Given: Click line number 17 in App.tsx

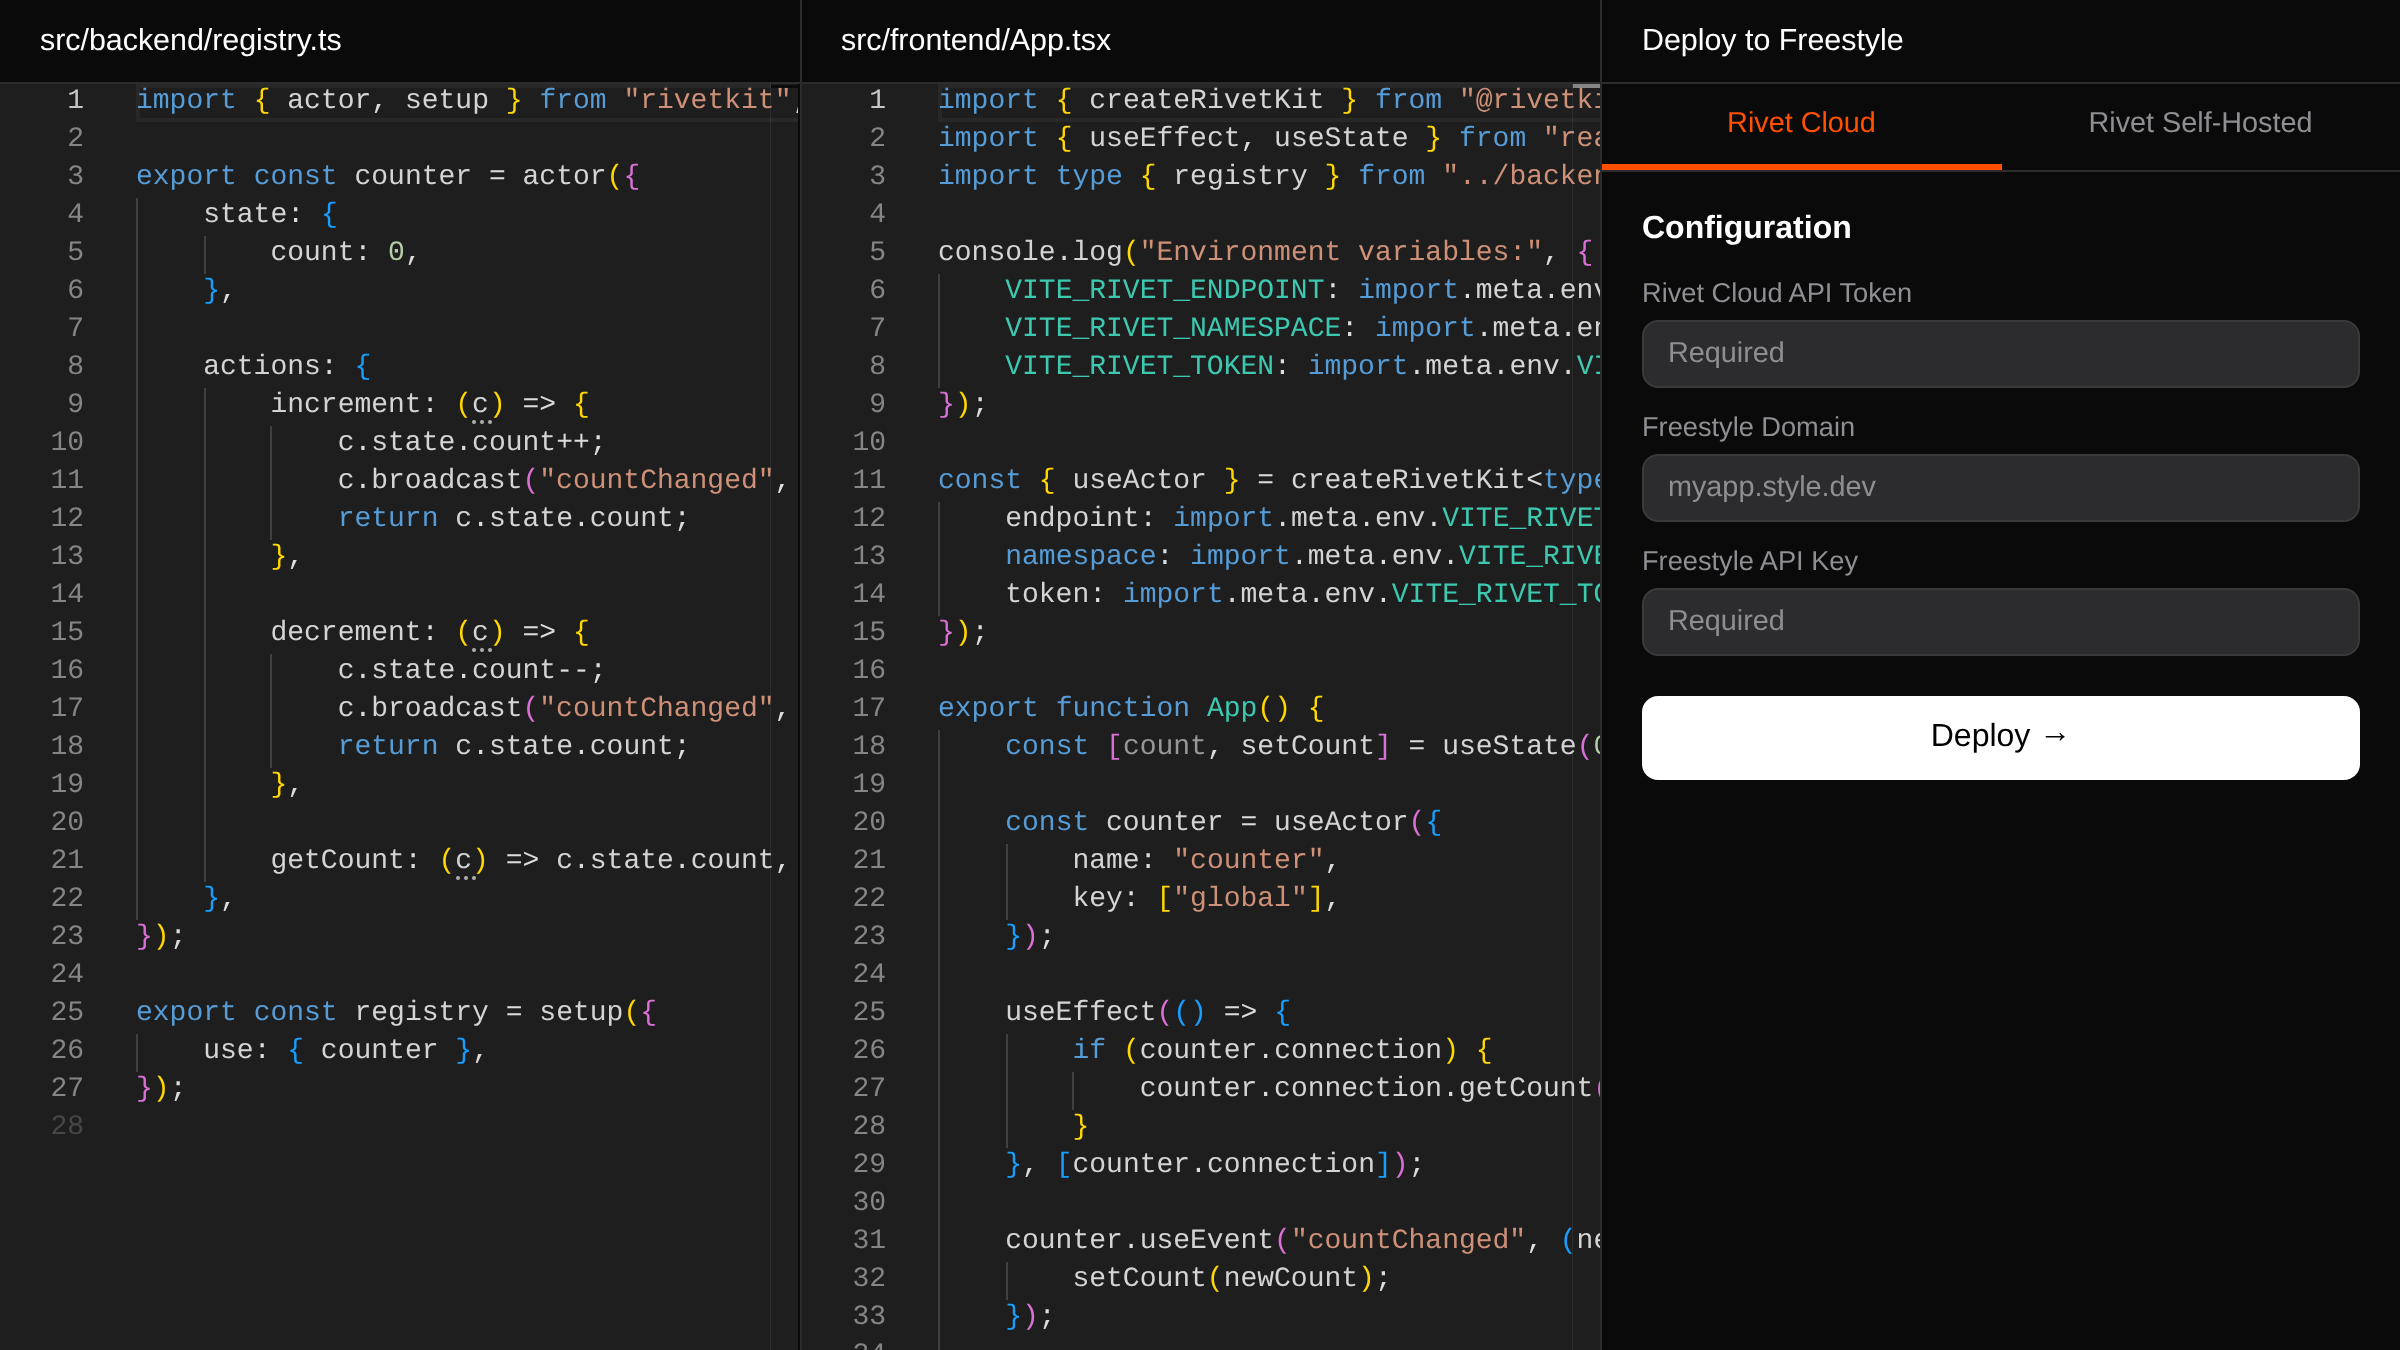Looking at the screenshot, I should pyautogui.click(x=868, y=707).
